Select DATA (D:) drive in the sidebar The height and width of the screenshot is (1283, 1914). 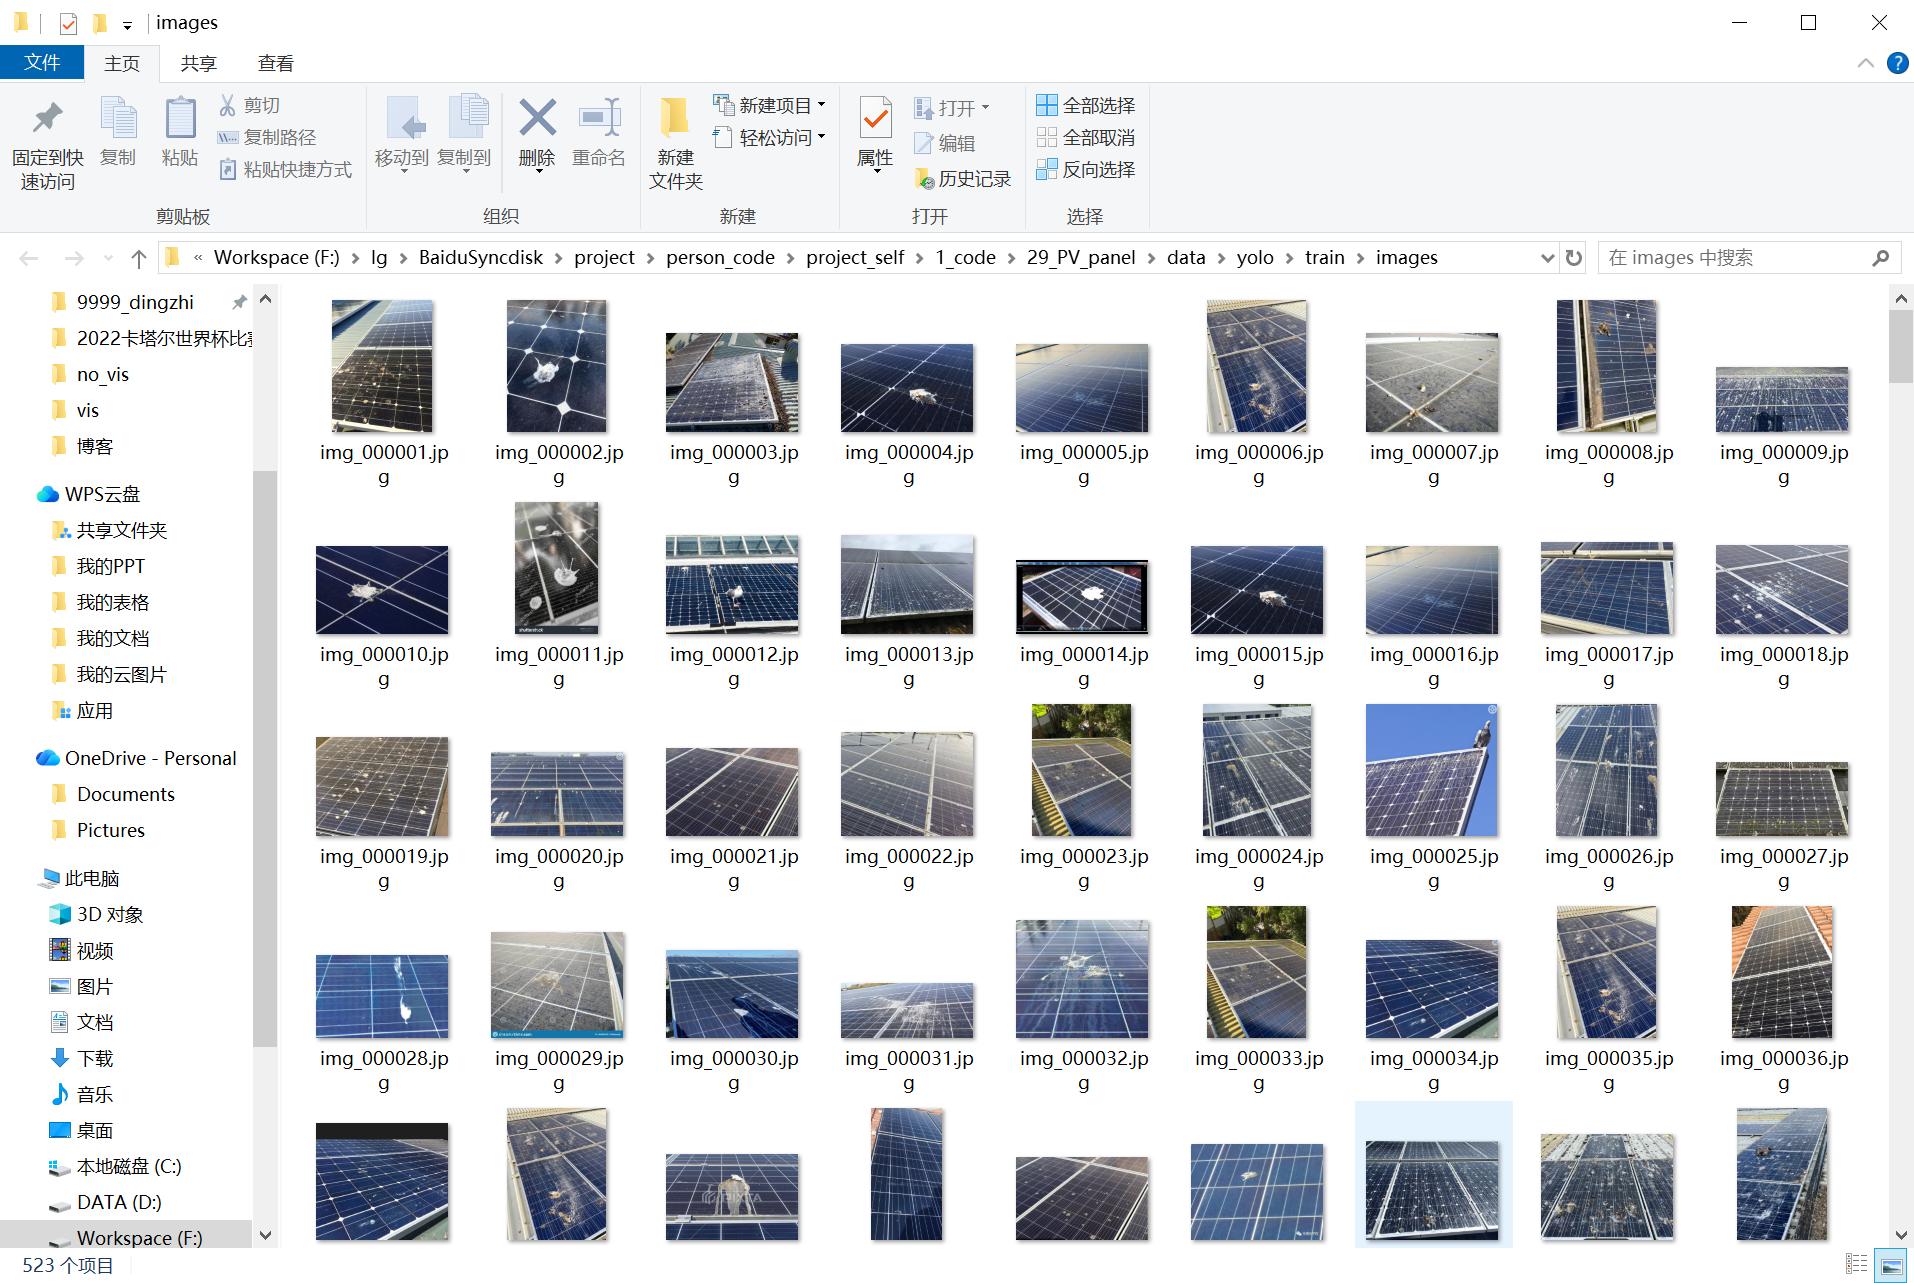pos(119,1202)
